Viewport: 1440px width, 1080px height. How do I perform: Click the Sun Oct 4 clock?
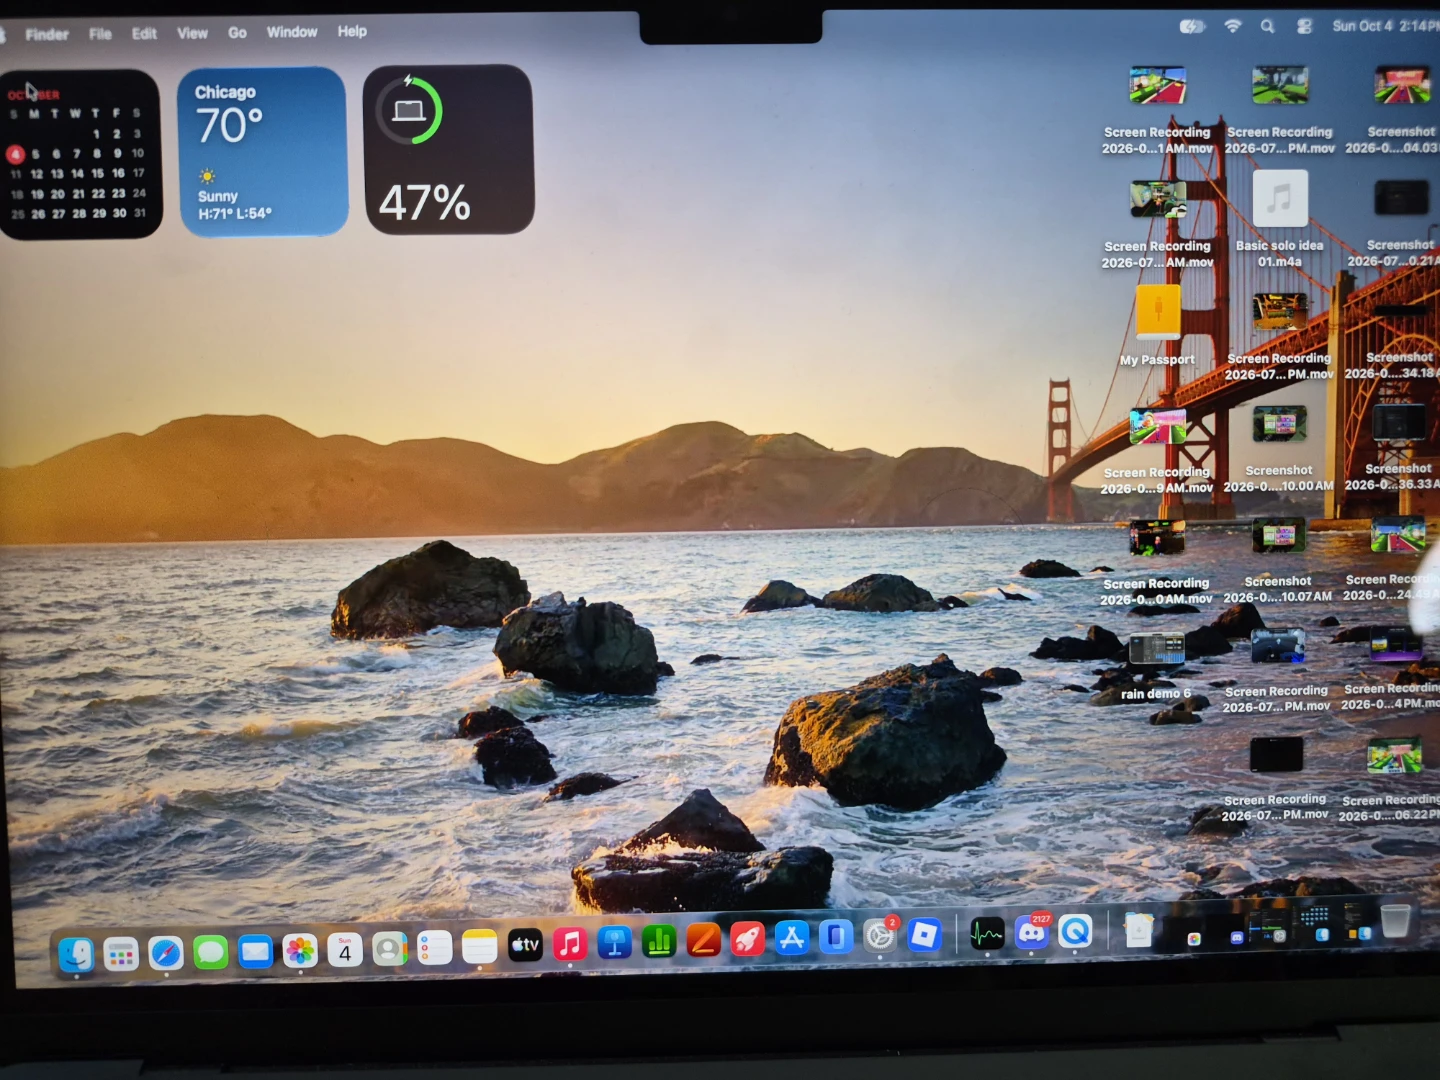(x=1384, y=26)
